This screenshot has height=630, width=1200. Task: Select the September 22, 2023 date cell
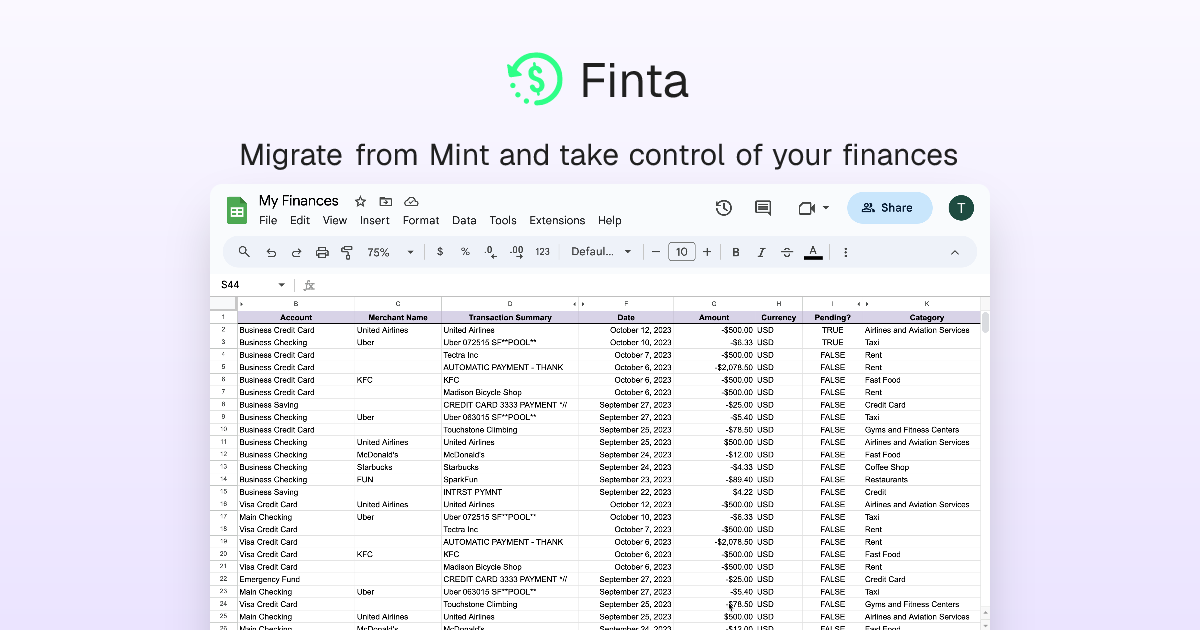[x=626, y=492]
